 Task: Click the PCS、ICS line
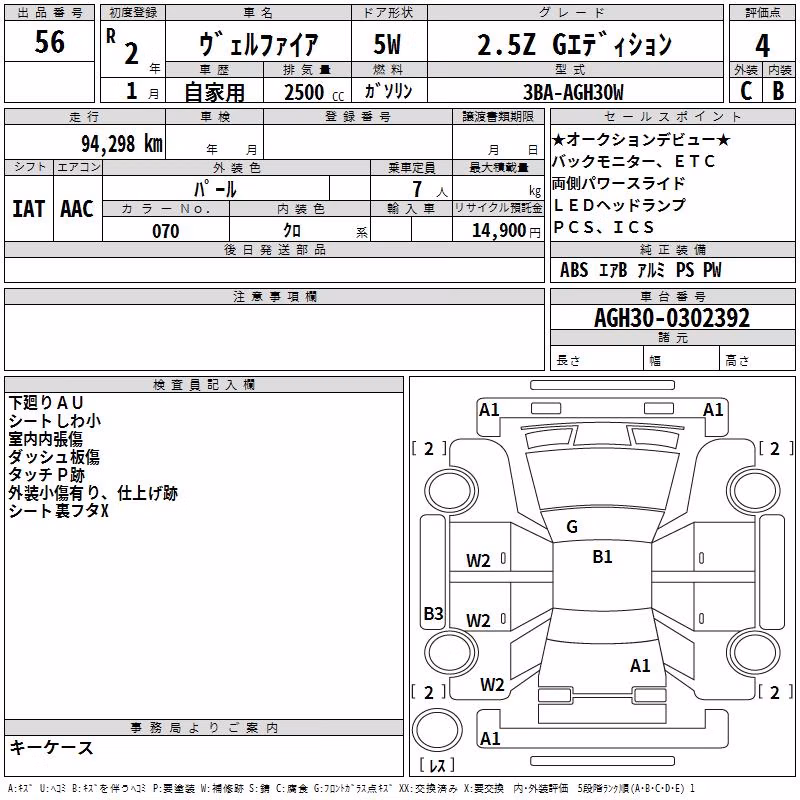[604, 227]
